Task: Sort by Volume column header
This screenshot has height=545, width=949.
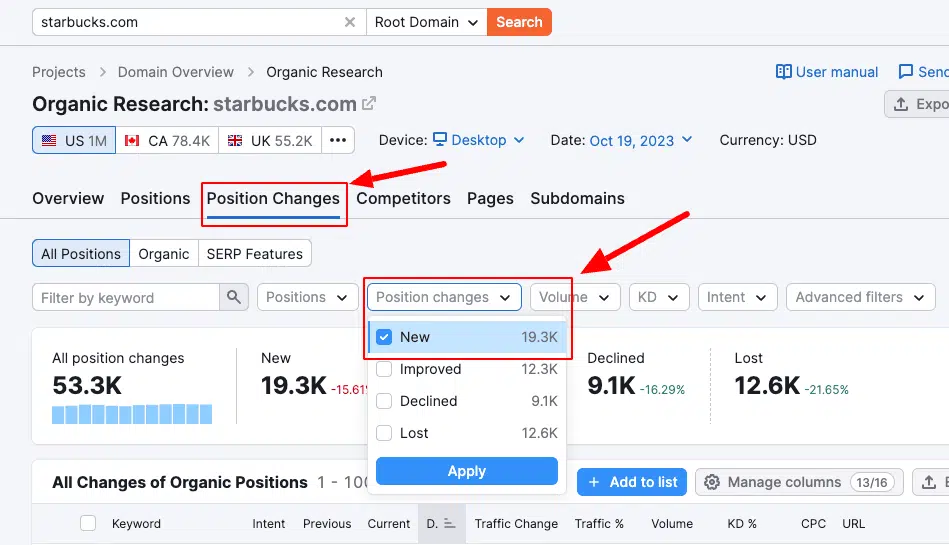Action: (672, 524)
